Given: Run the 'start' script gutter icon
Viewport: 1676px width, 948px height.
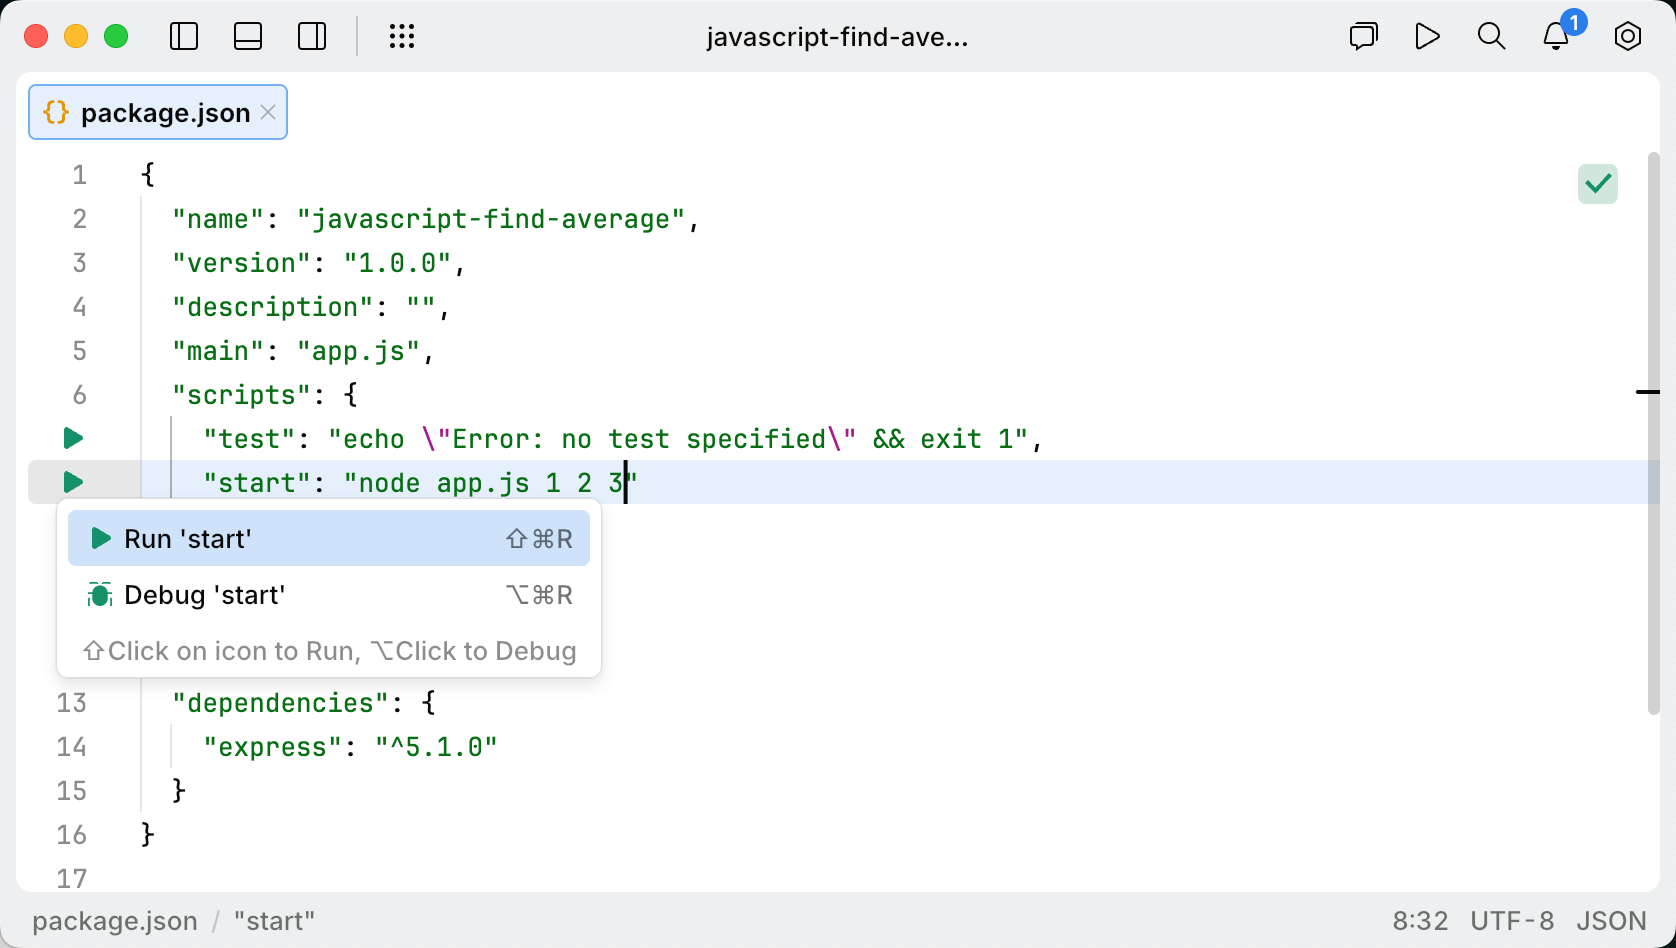Looking at the screenshot, I should point(71,482).
